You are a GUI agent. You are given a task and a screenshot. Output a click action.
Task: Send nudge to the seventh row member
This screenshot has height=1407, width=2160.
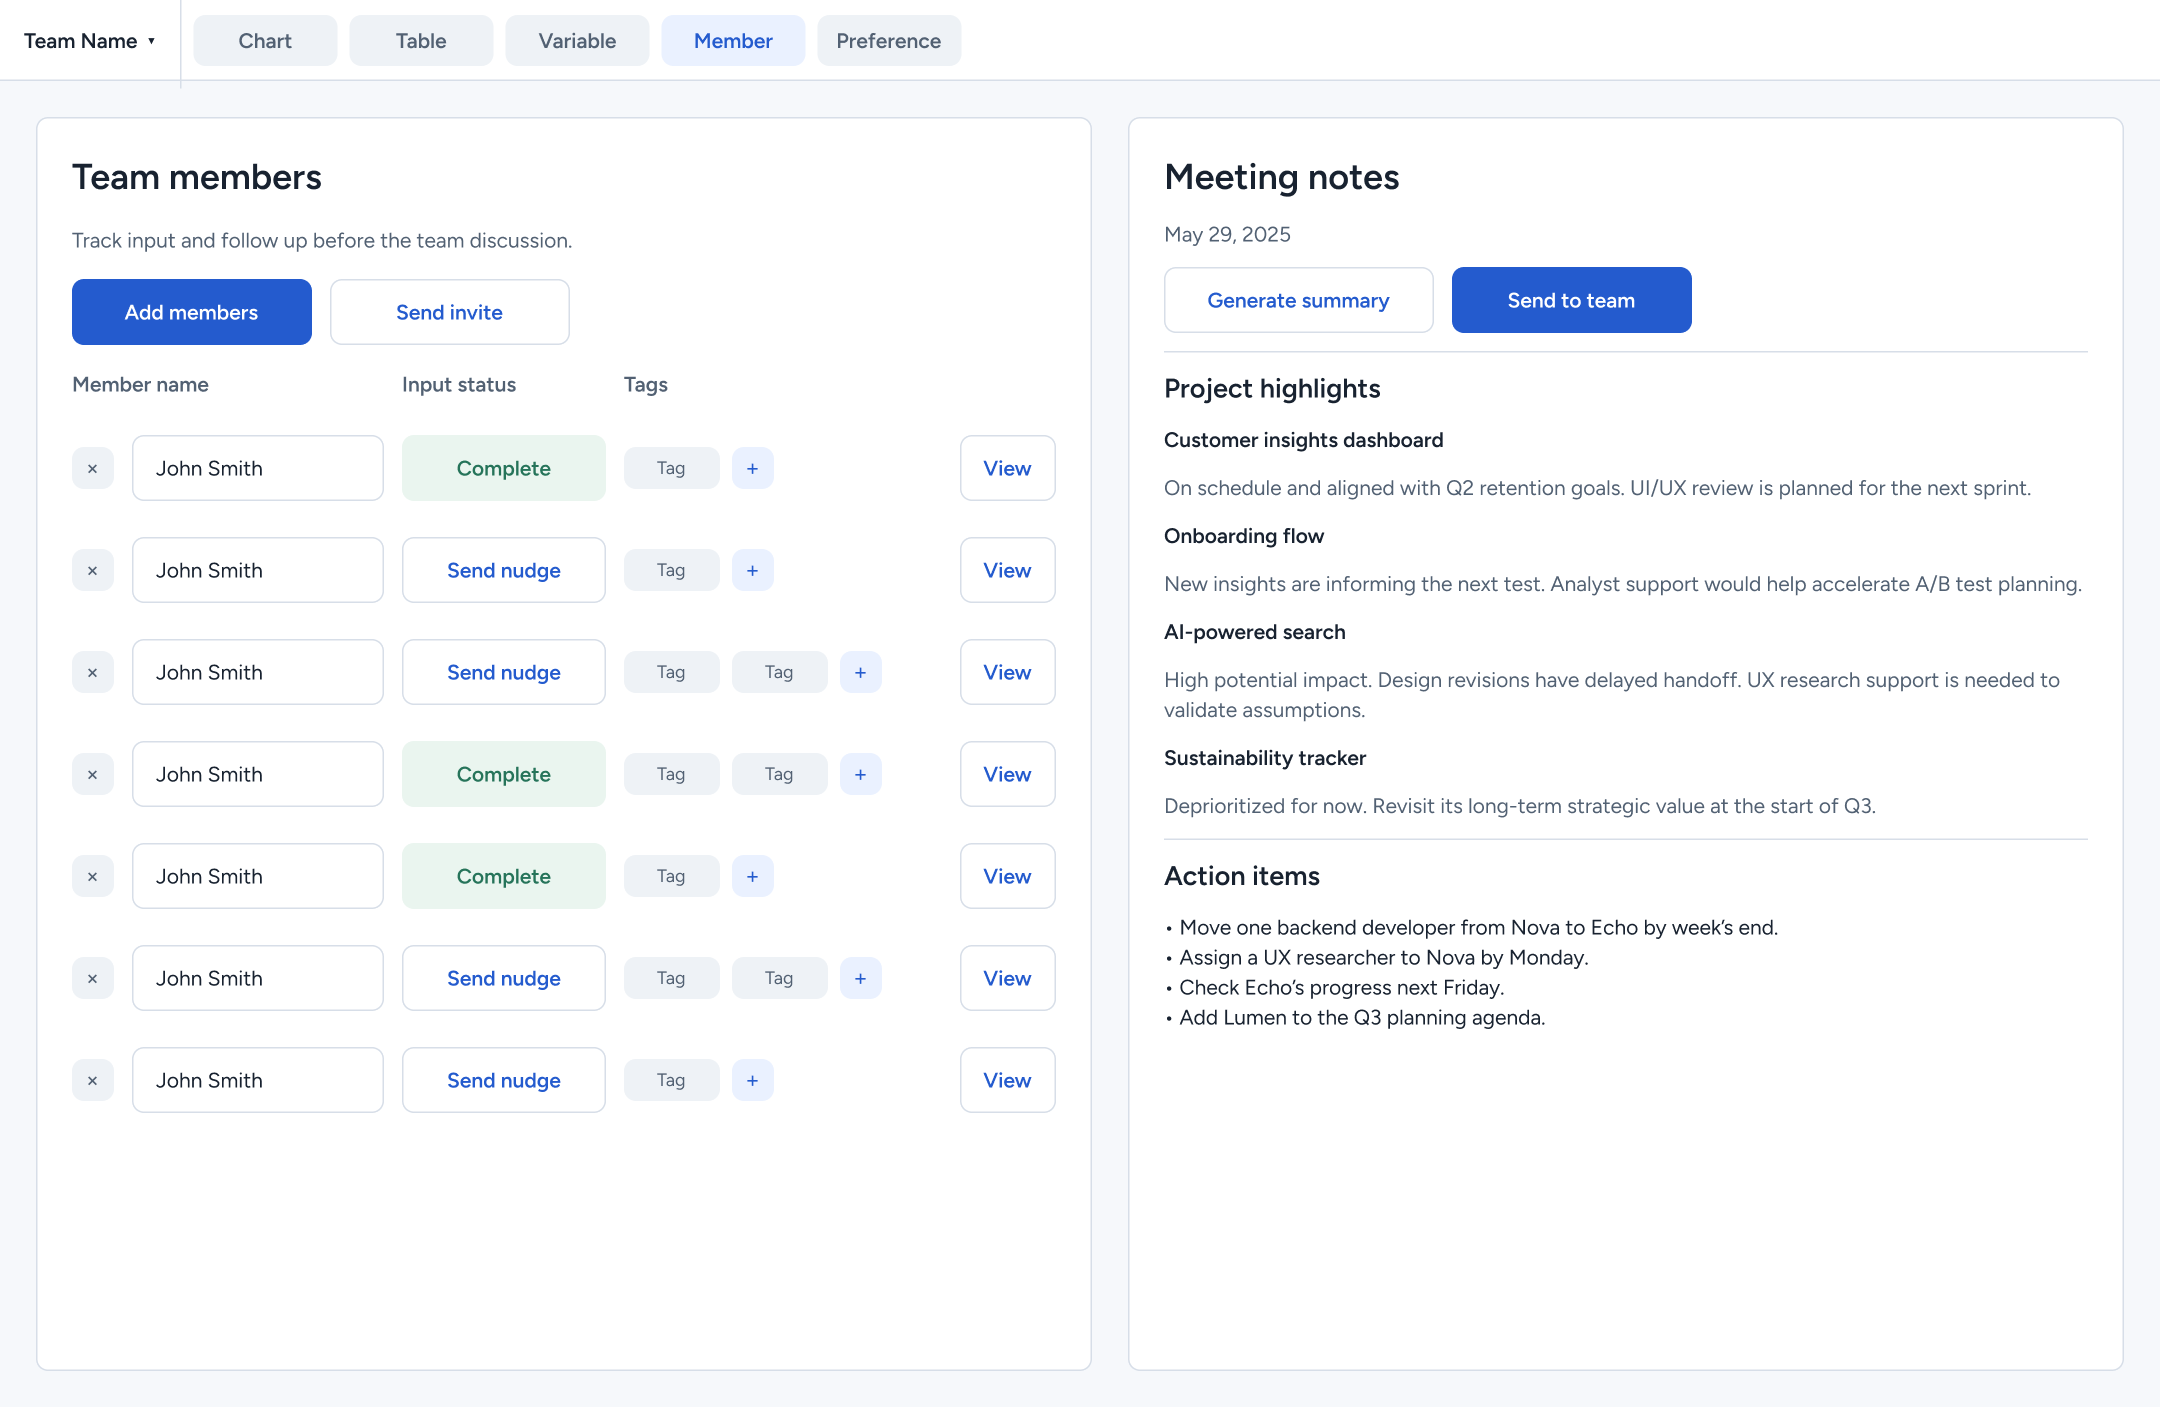[x=504, y=1080]
